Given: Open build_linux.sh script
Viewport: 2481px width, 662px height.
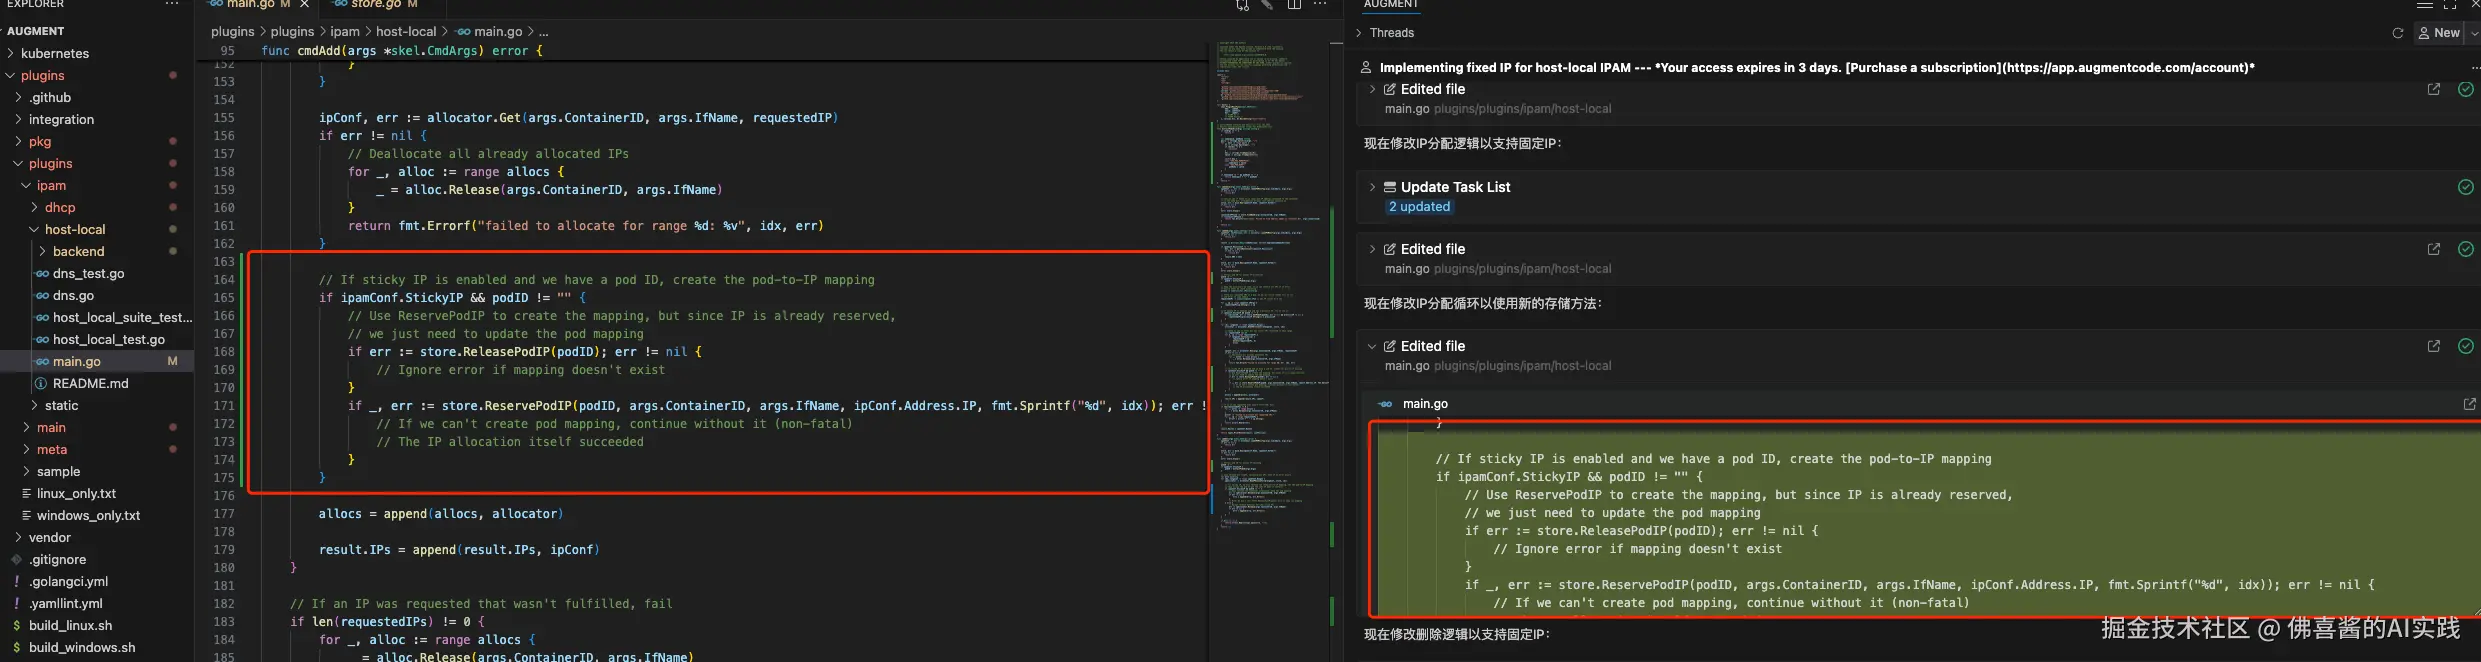Looking at the screenshot, I should pos(97,625).
